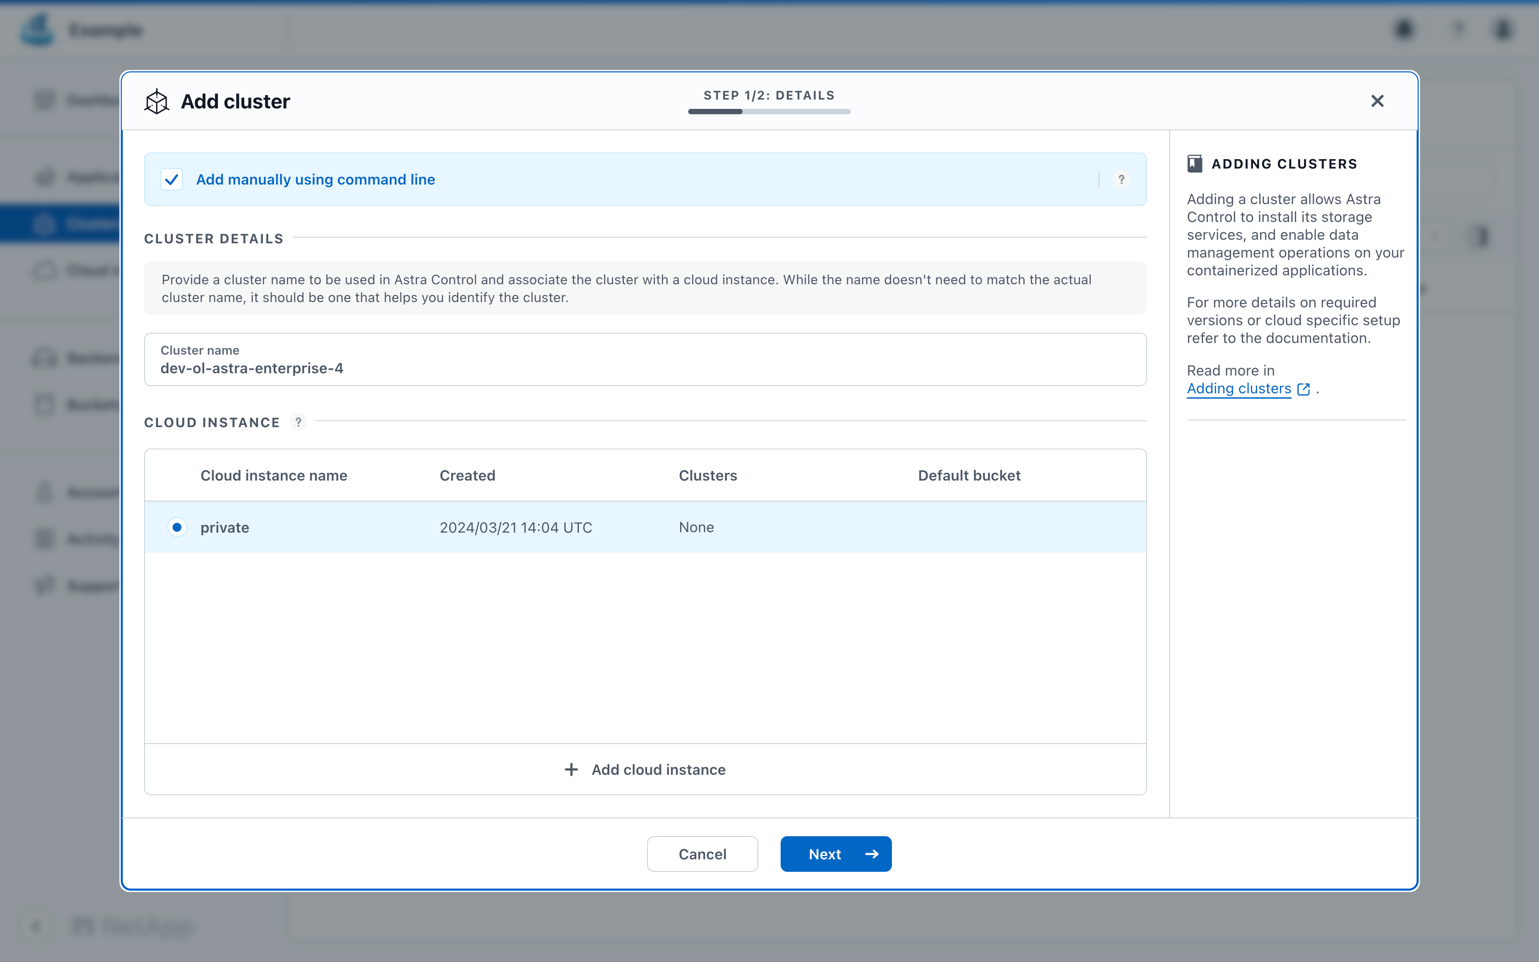Sort by Cloud instance name column header
The image size is (1539, 962).
(x=274, y=476)
